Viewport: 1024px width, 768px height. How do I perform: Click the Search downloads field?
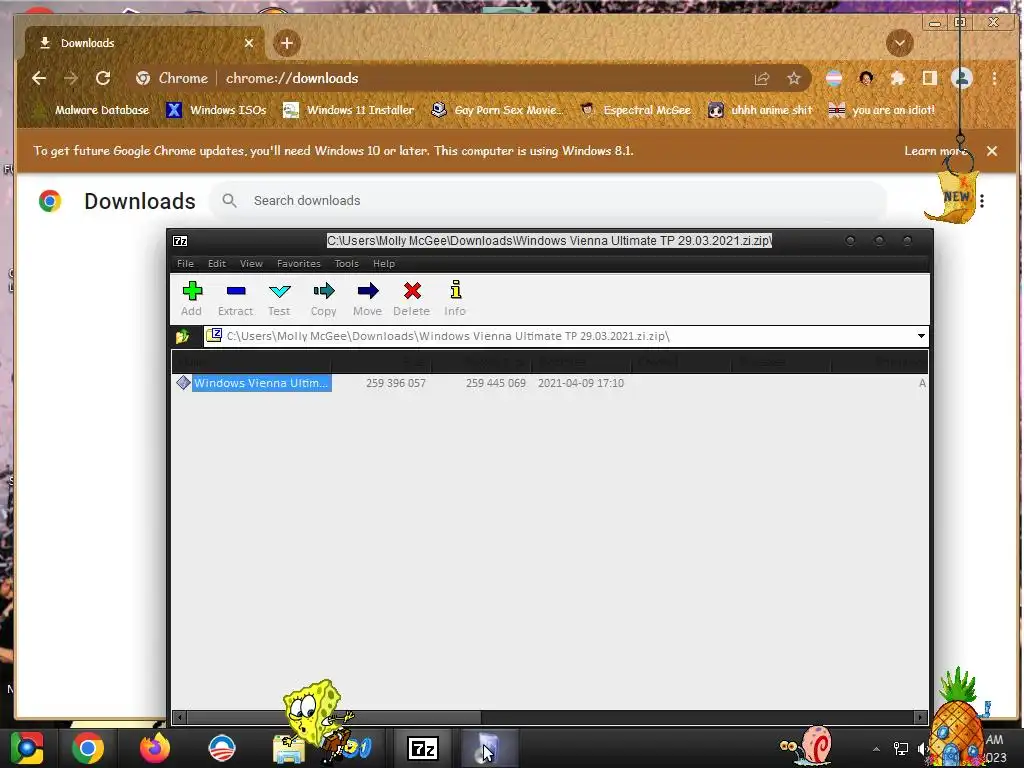click(549, 200)
